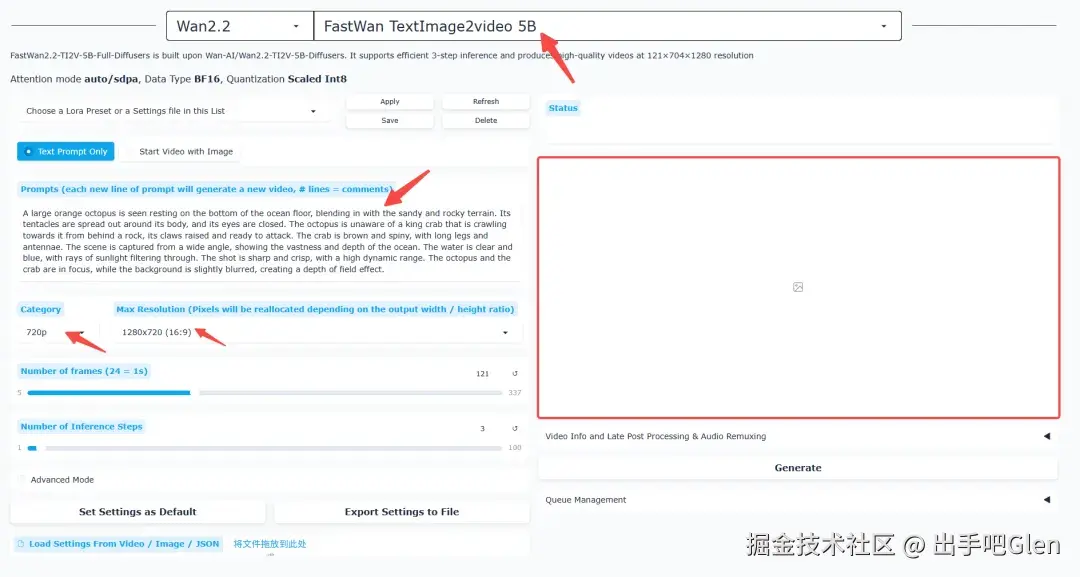The width and height of the screenshot is (1080, 577).
Task: Enable the Advanced Mode checkbox
Action: click(x=21, y=480)
